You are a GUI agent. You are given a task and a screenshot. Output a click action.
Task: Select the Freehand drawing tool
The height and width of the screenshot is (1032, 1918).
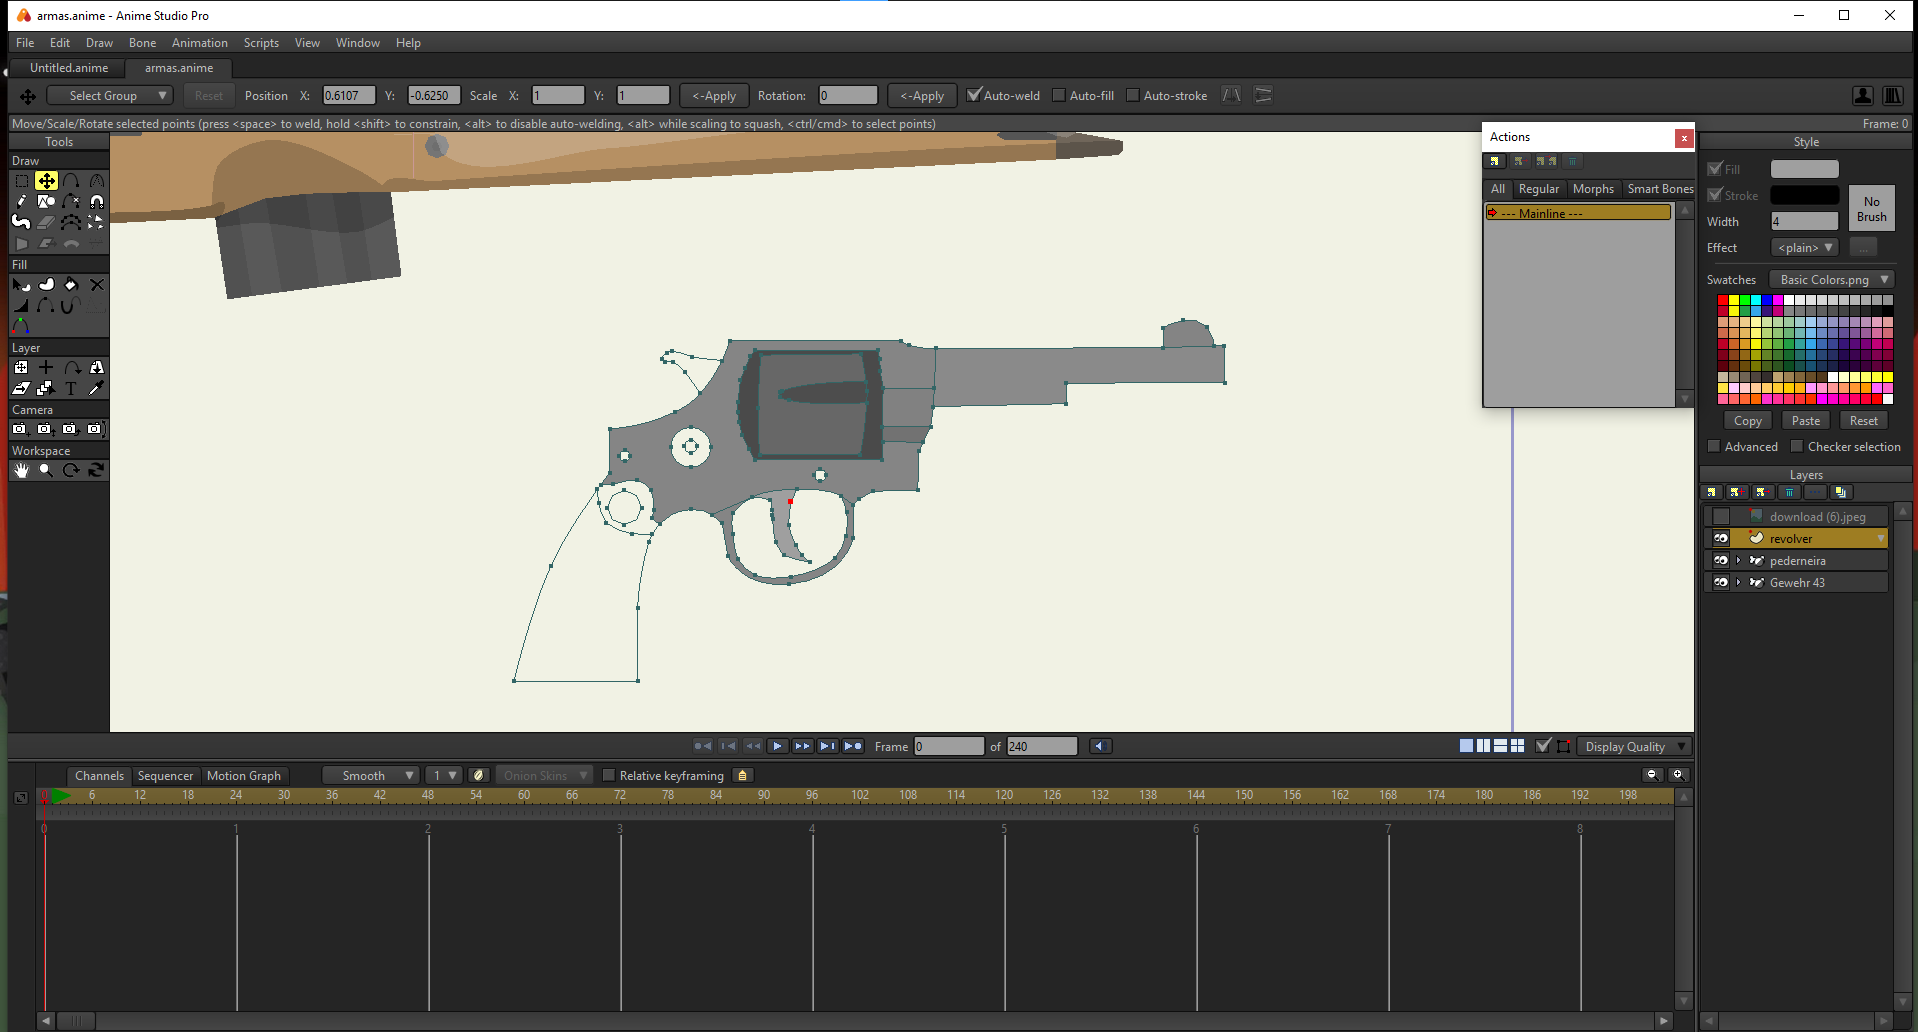pos(21,202)
